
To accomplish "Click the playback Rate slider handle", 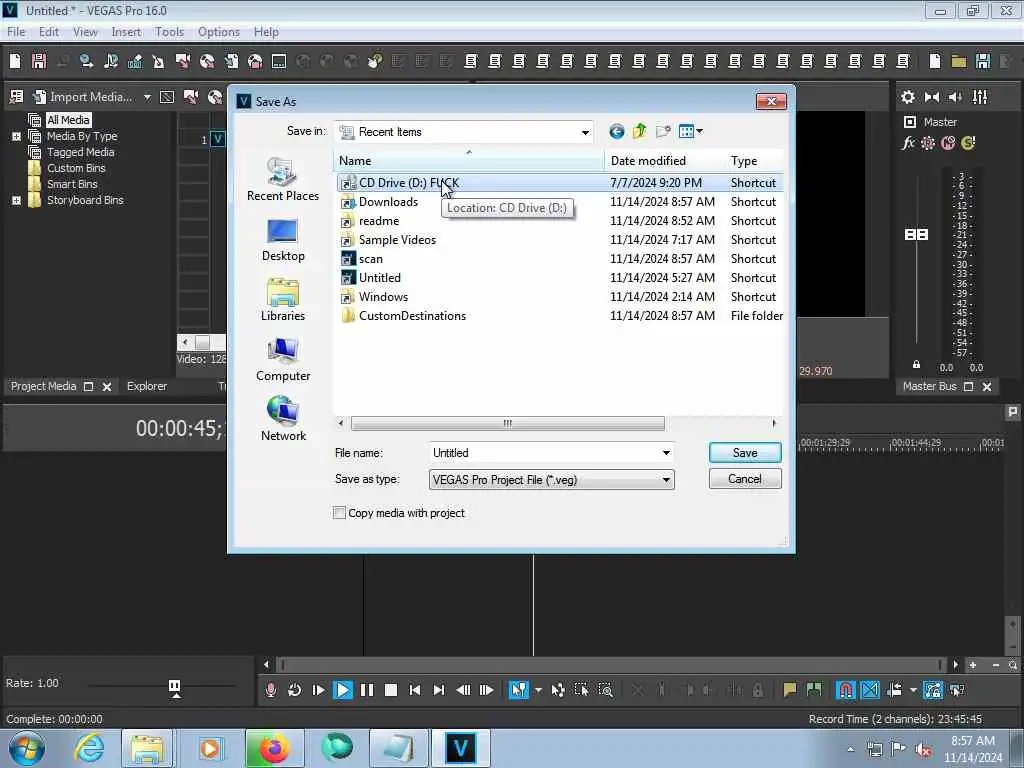I will 174,686.
